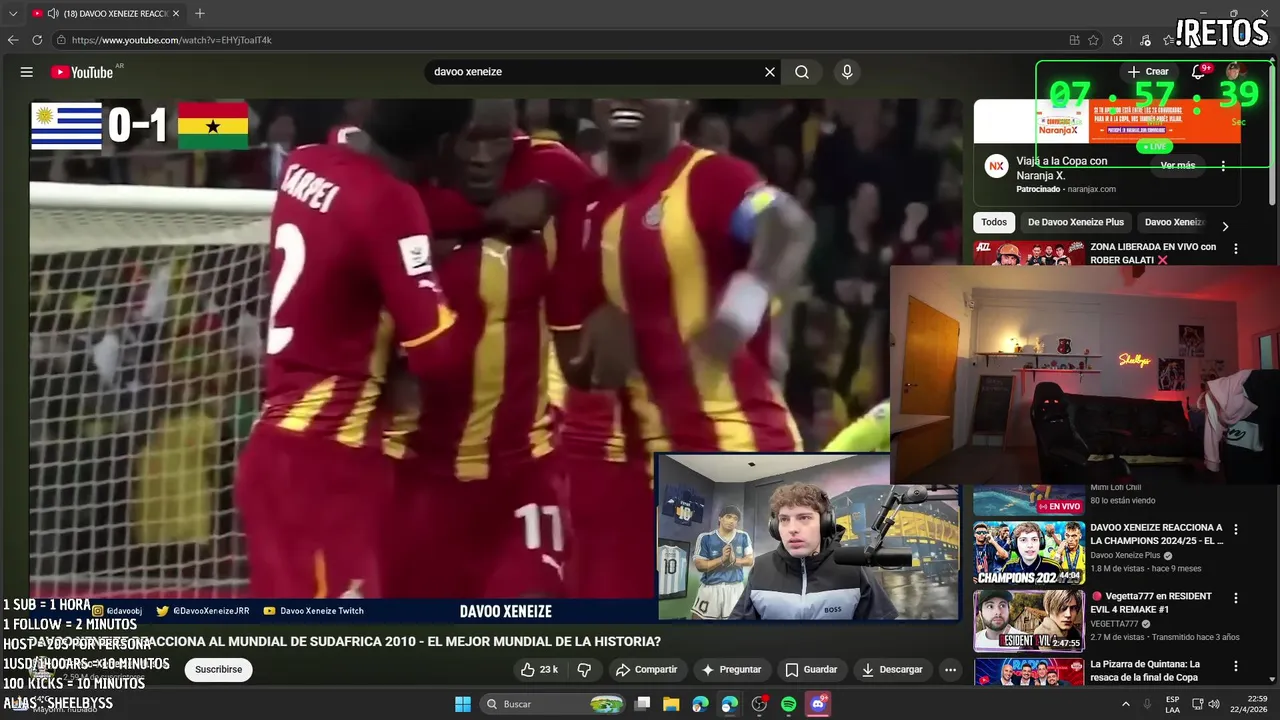Open ZONA LIBERADA EN VIVO con ROBER GALATI

click(x=1153, y=253)
